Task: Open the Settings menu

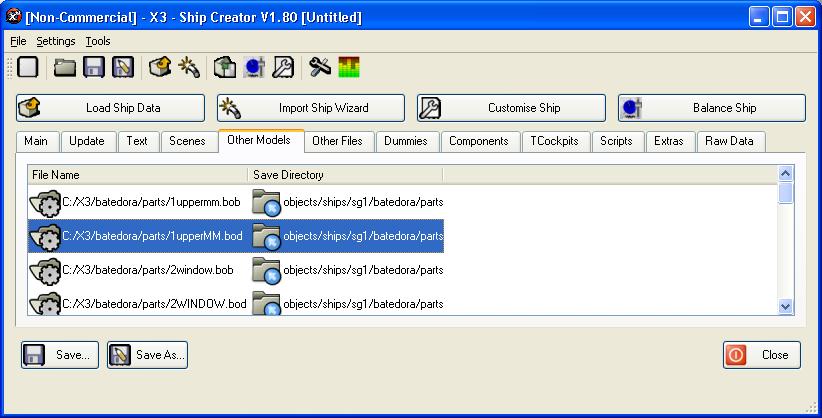Action: point(56,41)
